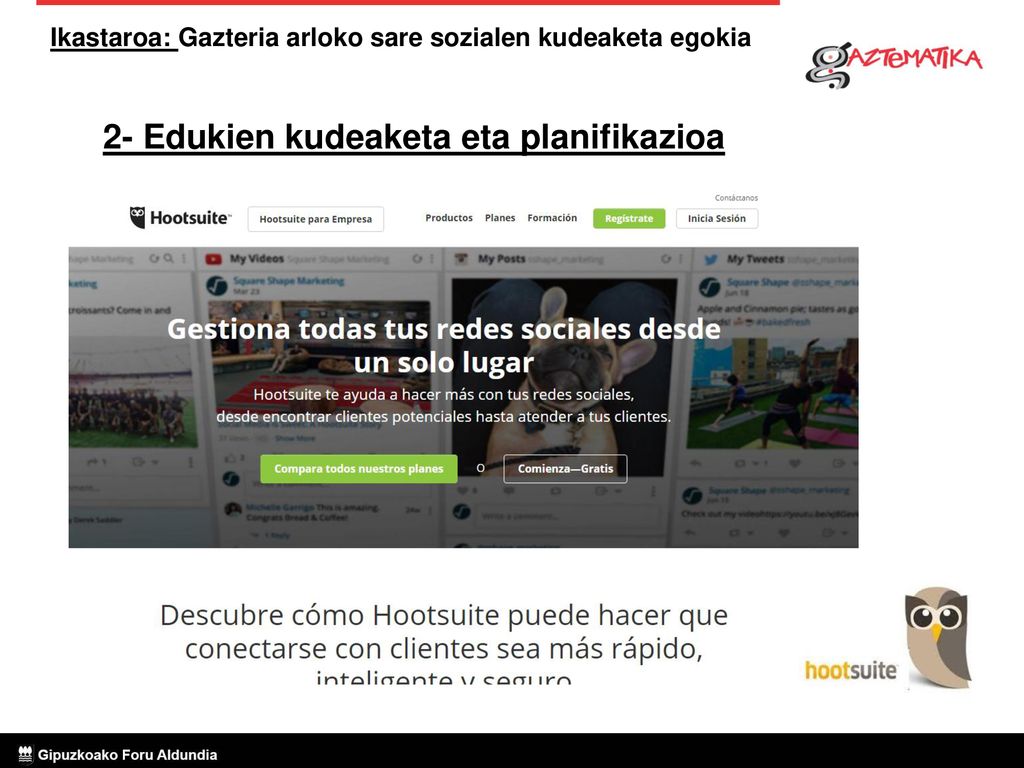Click the Square Shape Marketing name in My Videos
The image size is (1024, 768).
[289, 281]
